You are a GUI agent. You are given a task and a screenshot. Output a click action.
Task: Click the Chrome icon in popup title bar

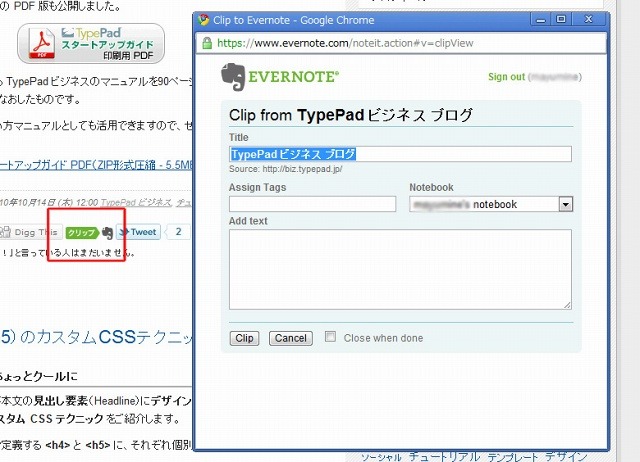tap(203, 20)
